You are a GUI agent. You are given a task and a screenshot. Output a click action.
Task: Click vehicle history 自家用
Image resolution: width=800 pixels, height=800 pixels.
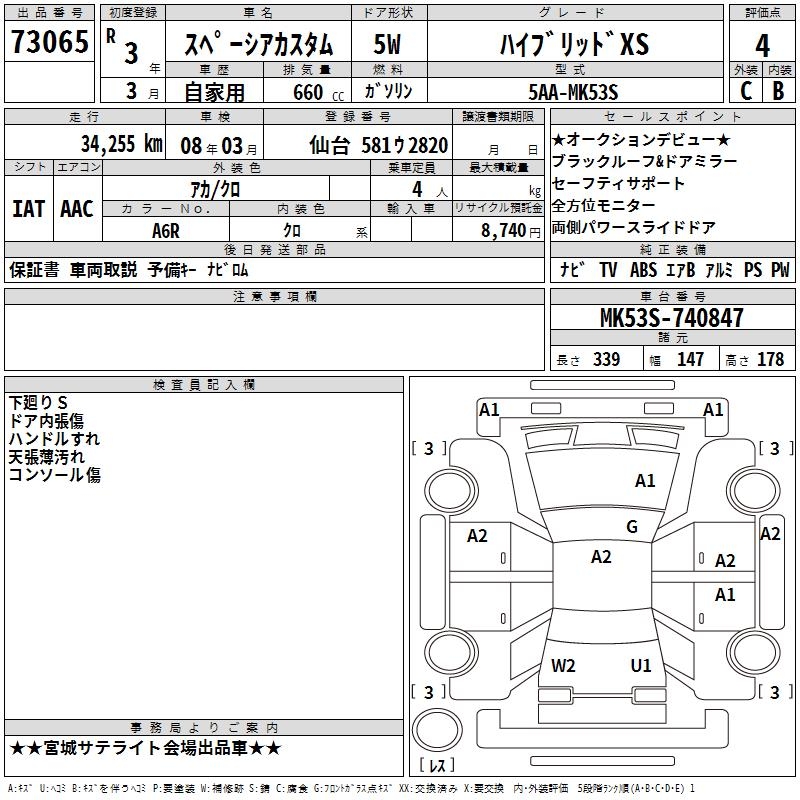pyautogui.click(x=214, y=92)
